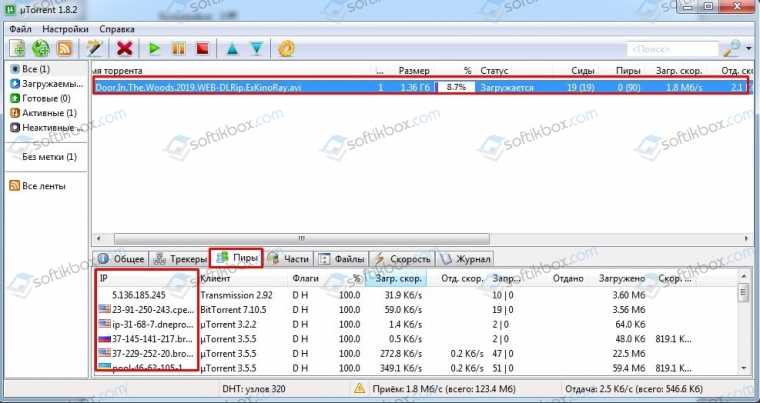
Task: Select the Активные (1) category
Action: click(x=44, y=113)
